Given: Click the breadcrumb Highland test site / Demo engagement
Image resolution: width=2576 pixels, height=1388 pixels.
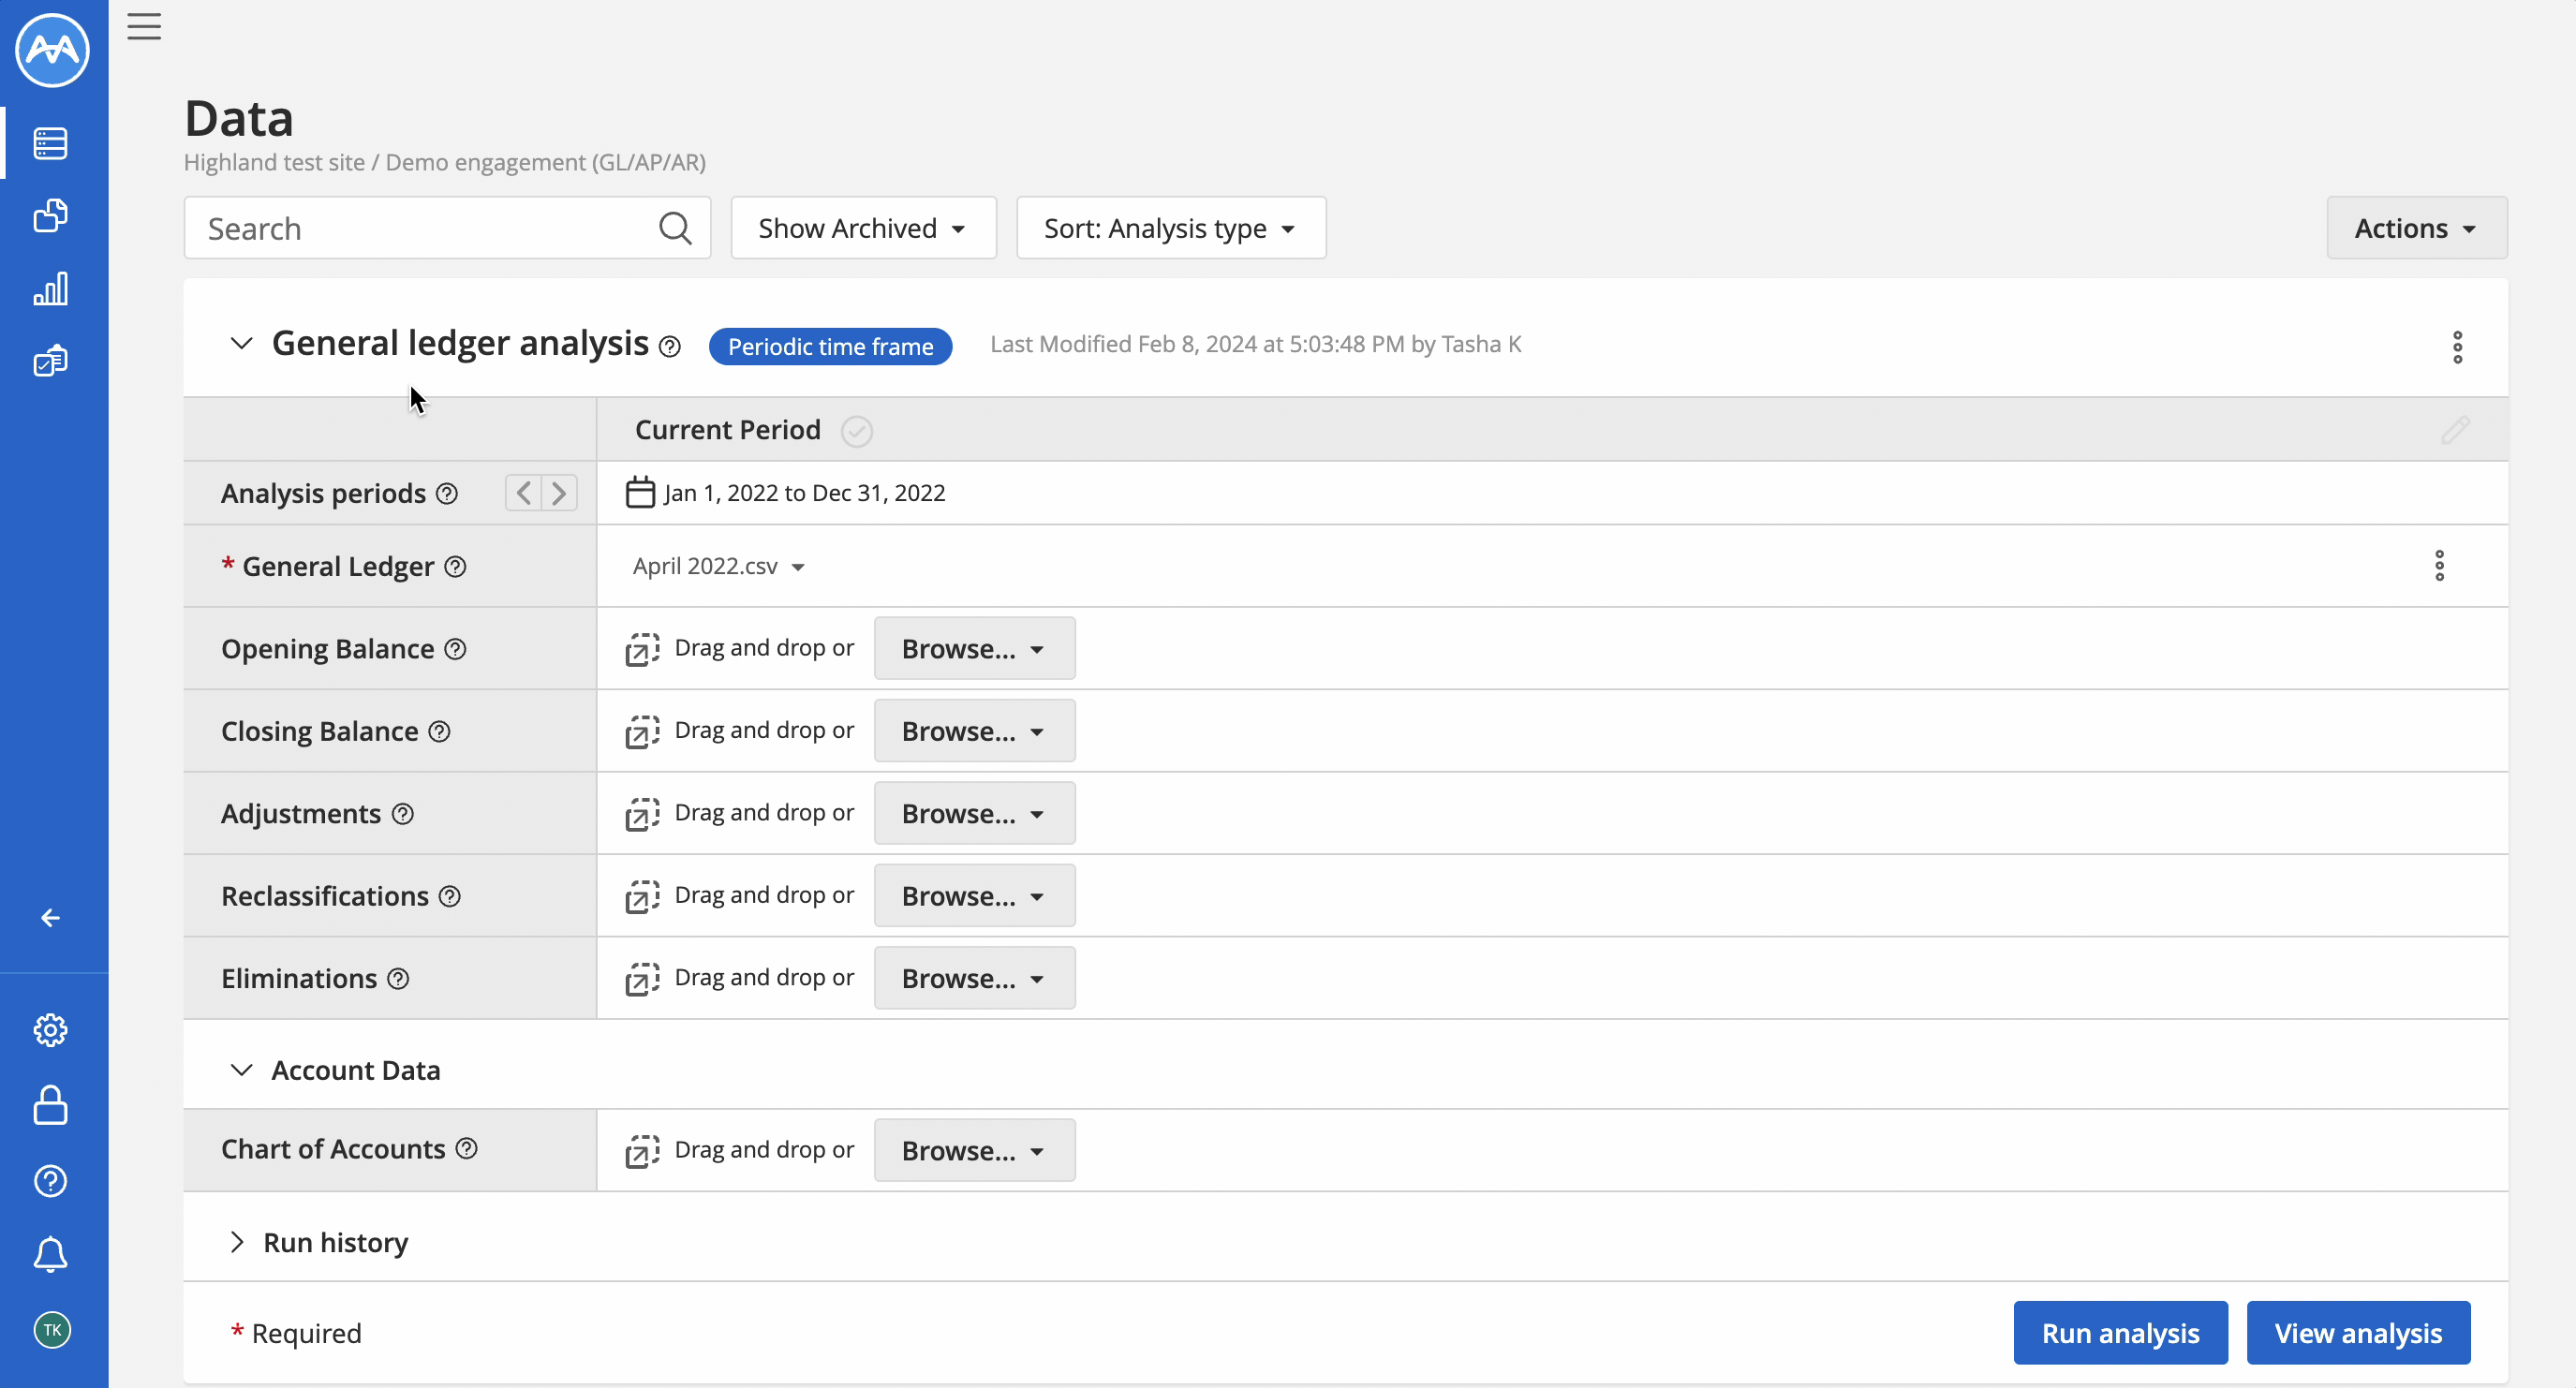Looking at the screenshot, I should (444, 162).
